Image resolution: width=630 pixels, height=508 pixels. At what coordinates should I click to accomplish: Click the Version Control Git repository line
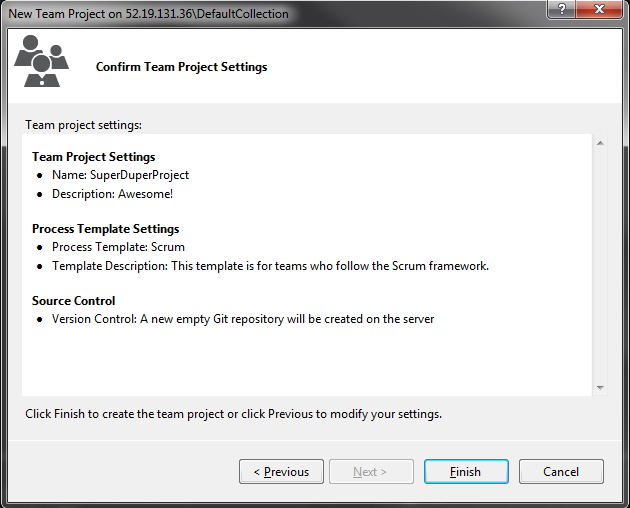(243, 319)
